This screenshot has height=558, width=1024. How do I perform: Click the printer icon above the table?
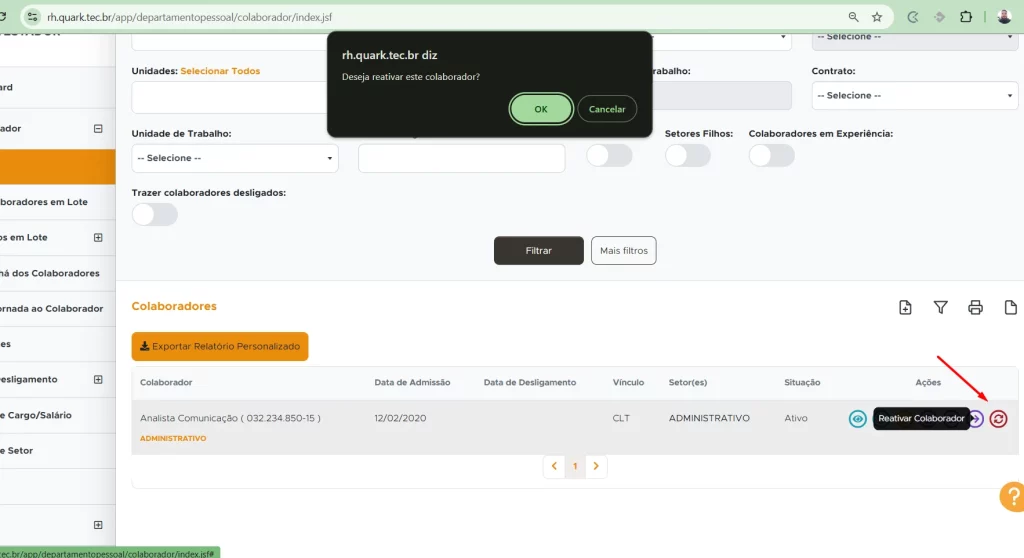click(975, 307)
